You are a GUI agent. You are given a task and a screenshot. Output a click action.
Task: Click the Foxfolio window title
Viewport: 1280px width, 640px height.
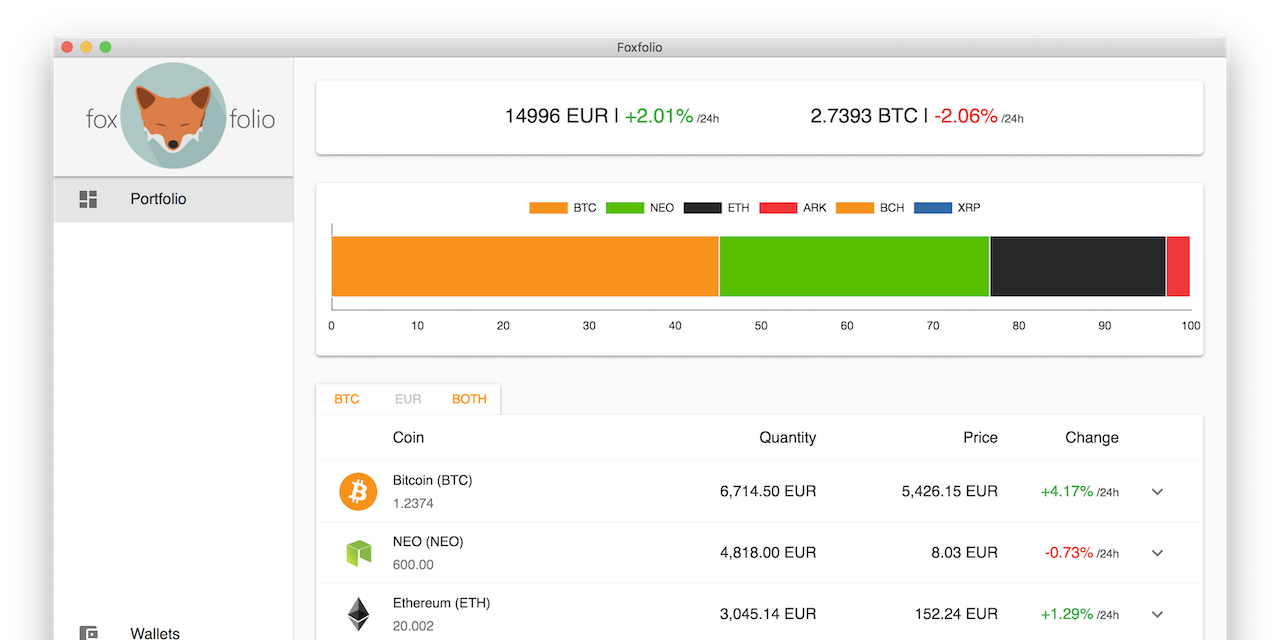coord(640,47)
